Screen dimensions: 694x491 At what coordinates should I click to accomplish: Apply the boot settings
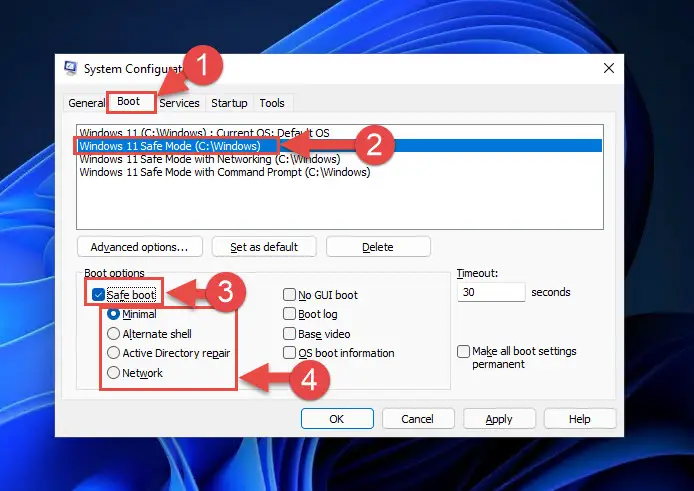tap(499, 418)
